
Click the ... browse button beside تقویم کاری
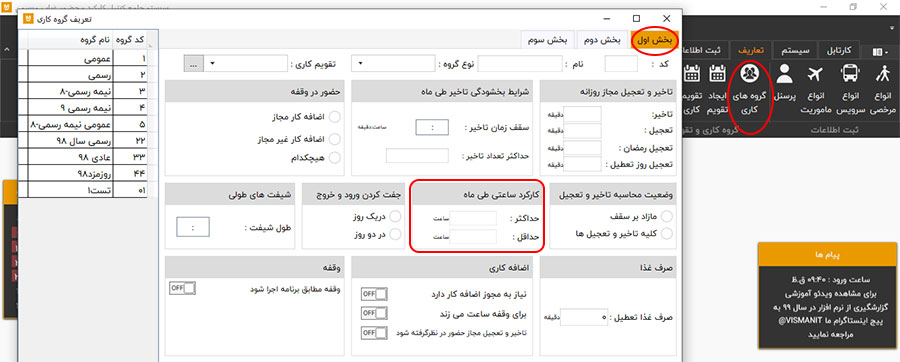[193, 64]
